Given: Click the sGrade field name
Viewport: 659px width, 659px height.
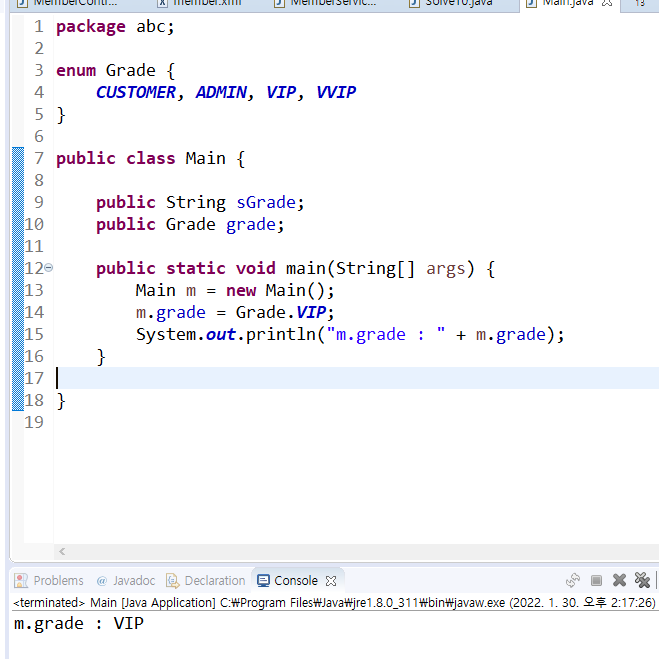Looking at the screenshot, I should [x=266, y=203].
